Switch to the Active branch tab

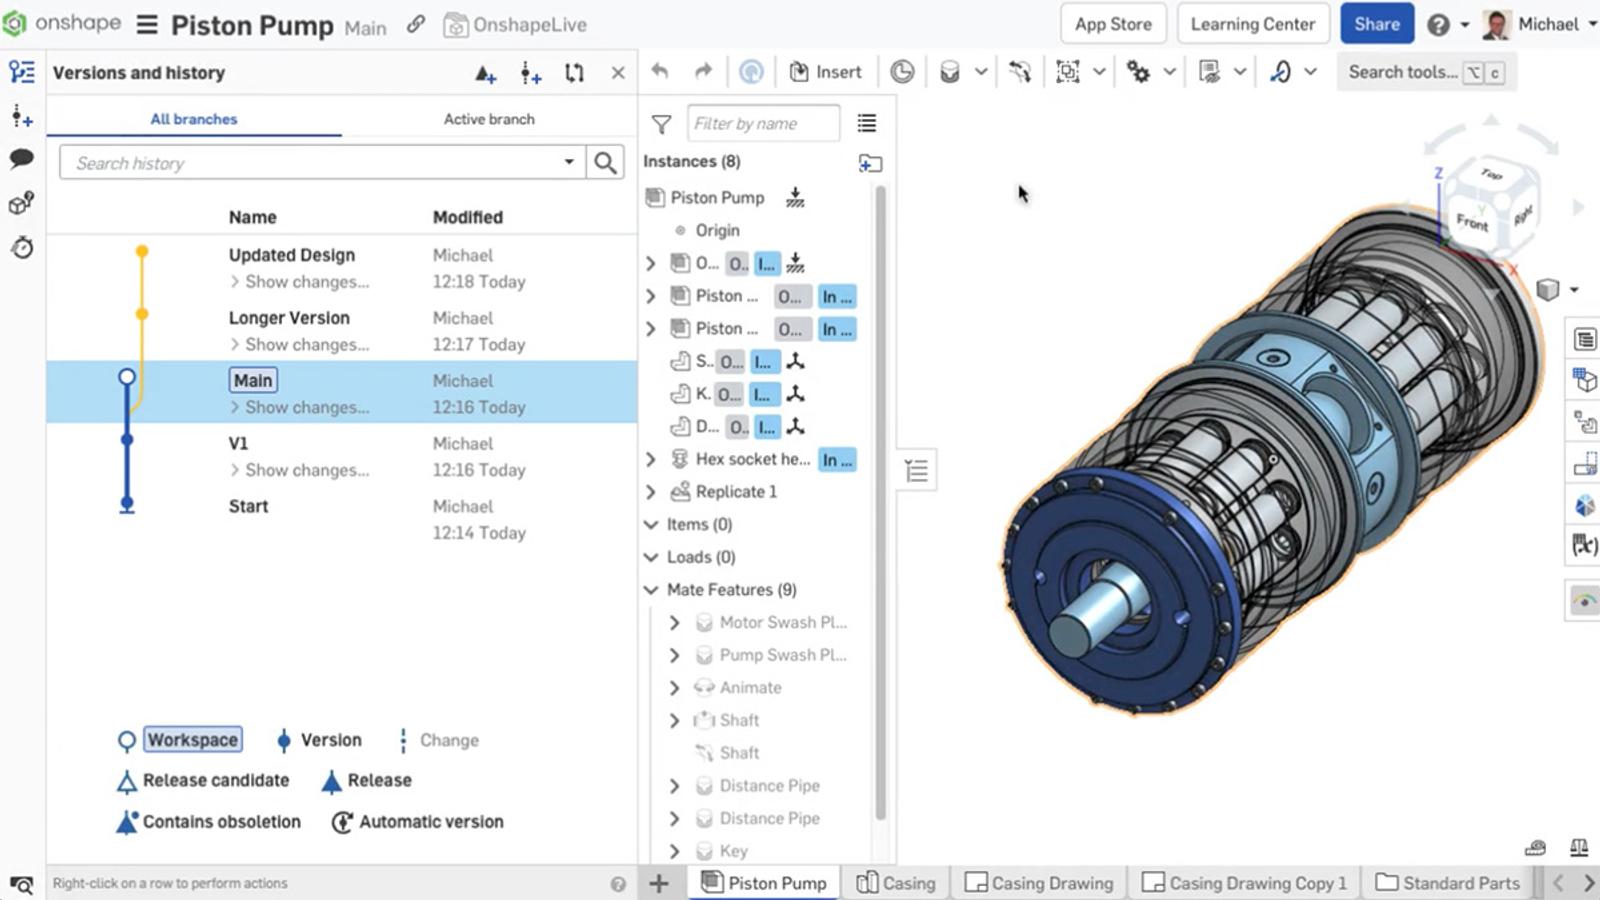pyautogui.click(x=489, y=119)
